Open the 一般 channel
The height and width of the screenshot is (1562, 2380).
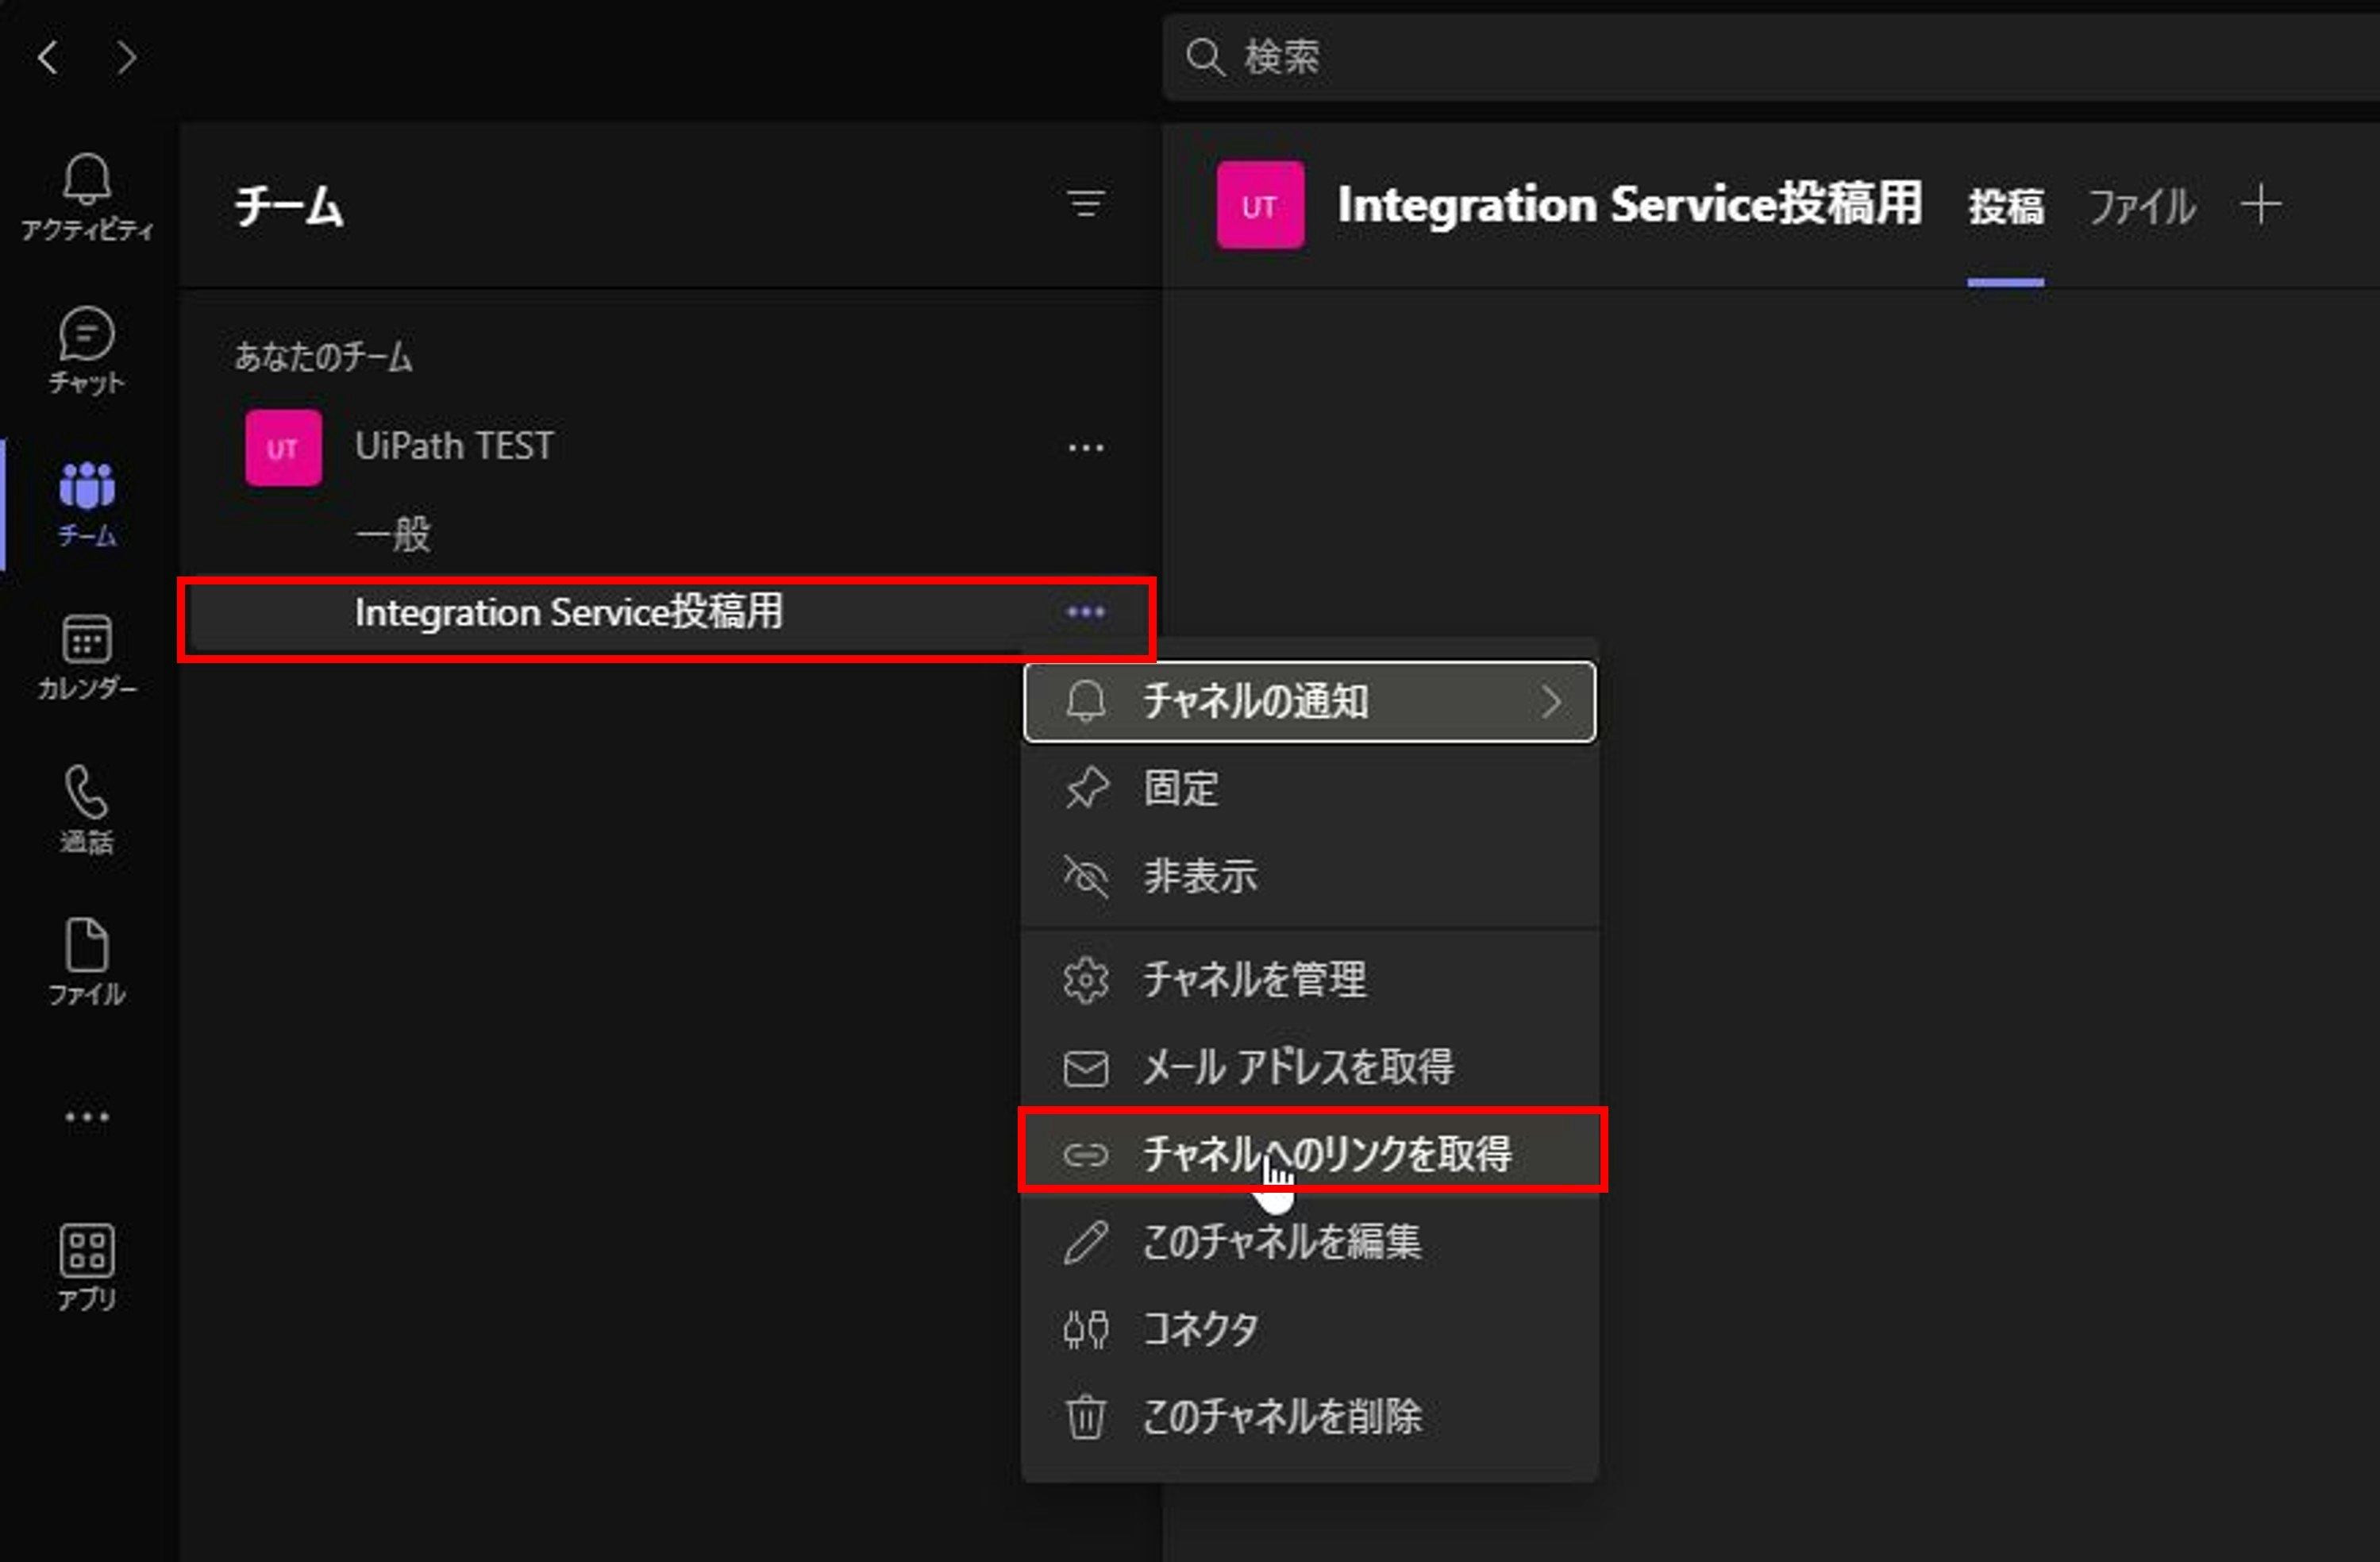click(x=393, y=534)
